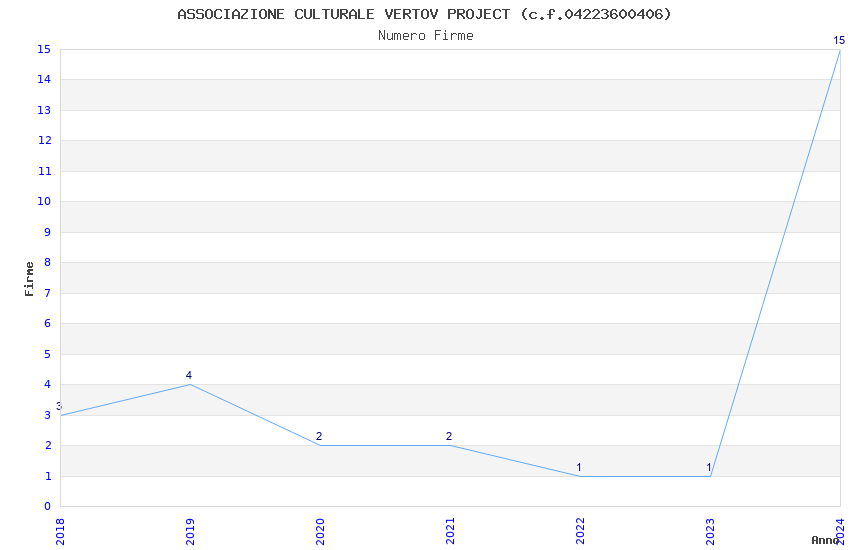Screen dimensions: 850x550
Task: Click the 2023 x-axis year label
Action: (710, 532)
